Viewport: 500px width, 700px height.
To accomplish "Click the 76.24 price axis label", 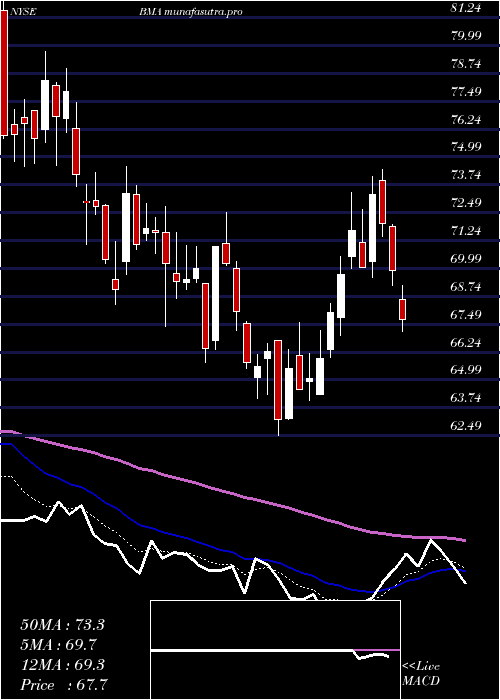I will coord(466,119).
